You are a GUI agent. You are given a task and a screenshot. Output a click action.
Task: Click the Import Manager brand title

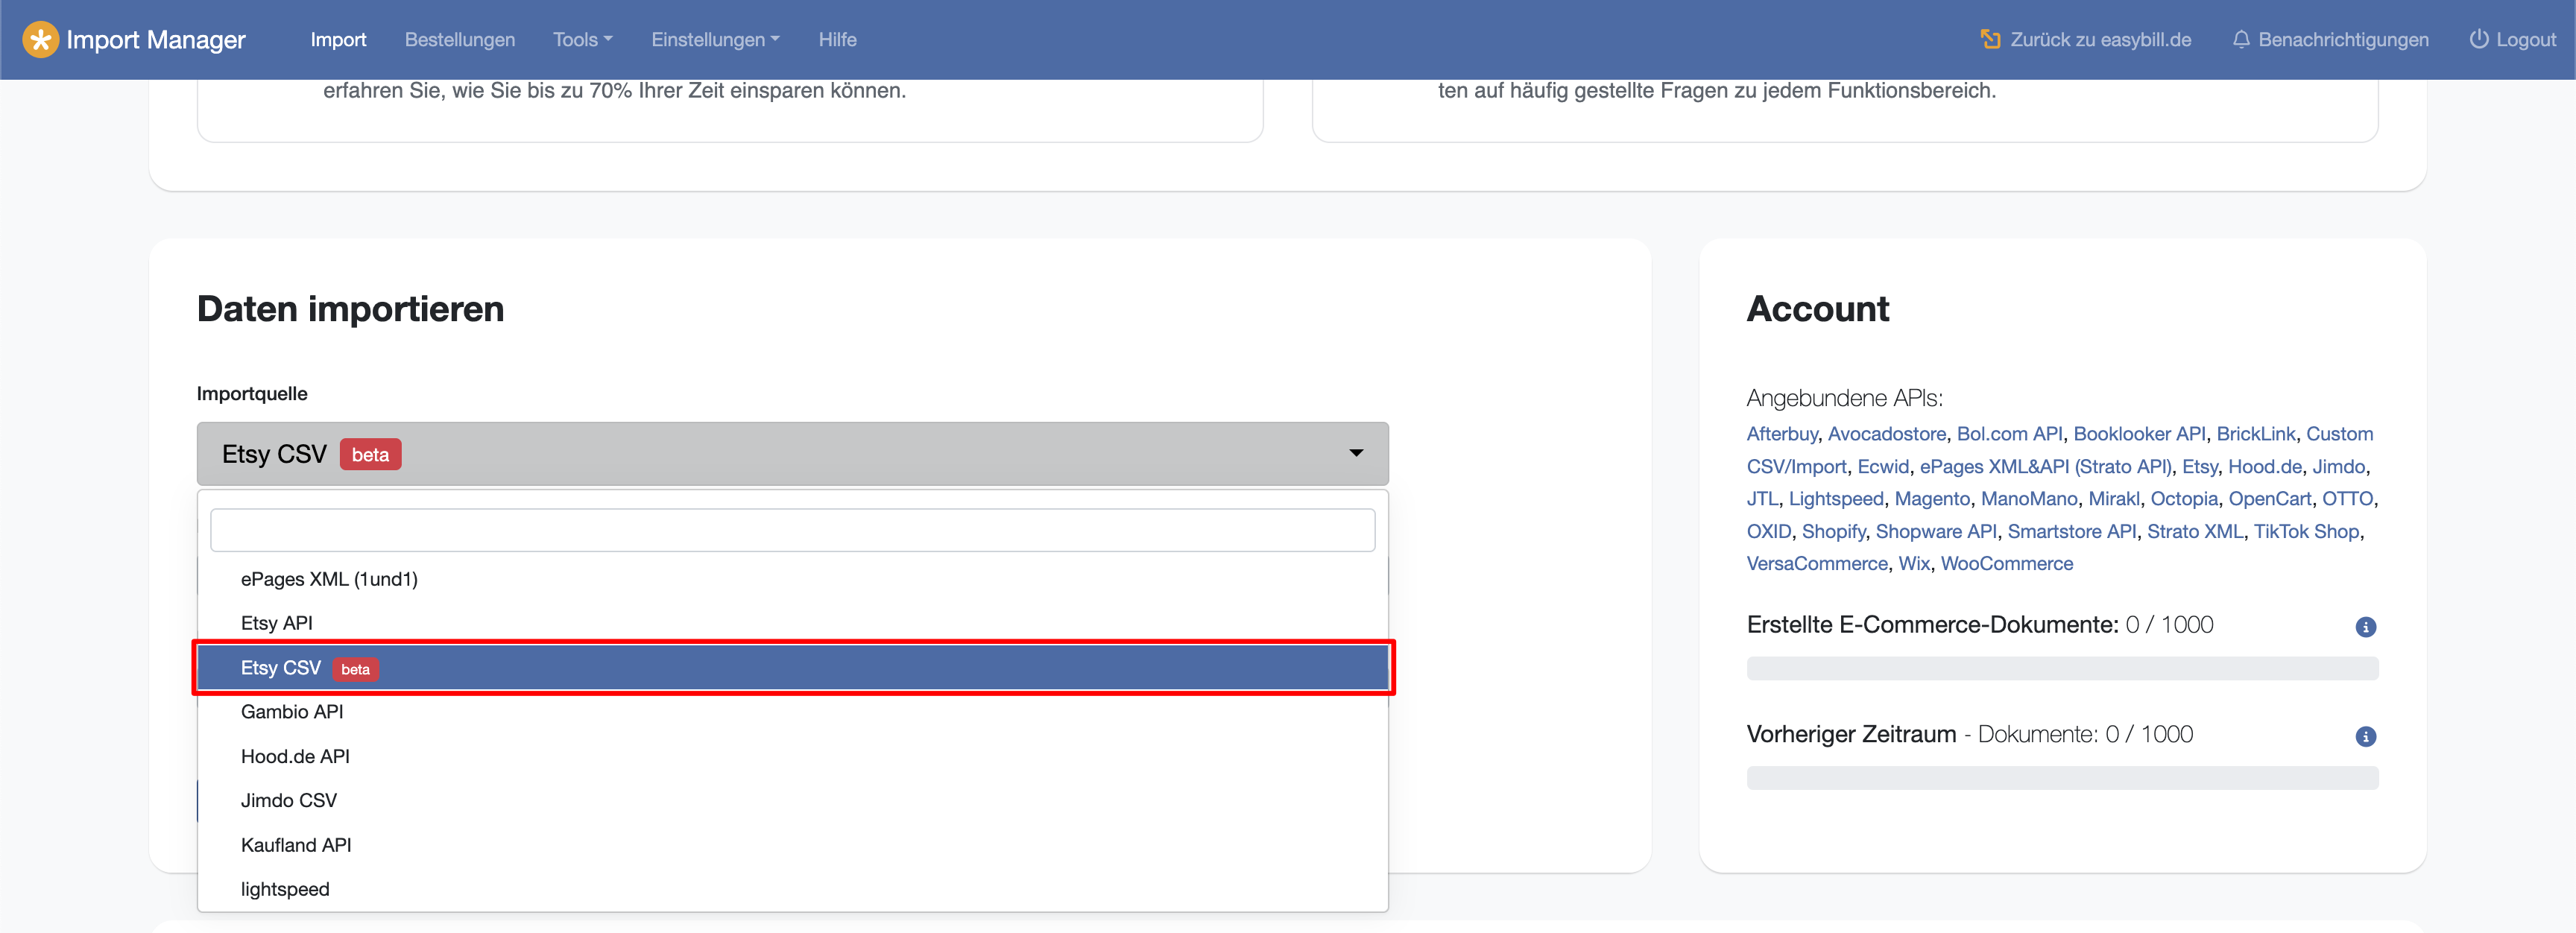(x=155, y=40)
